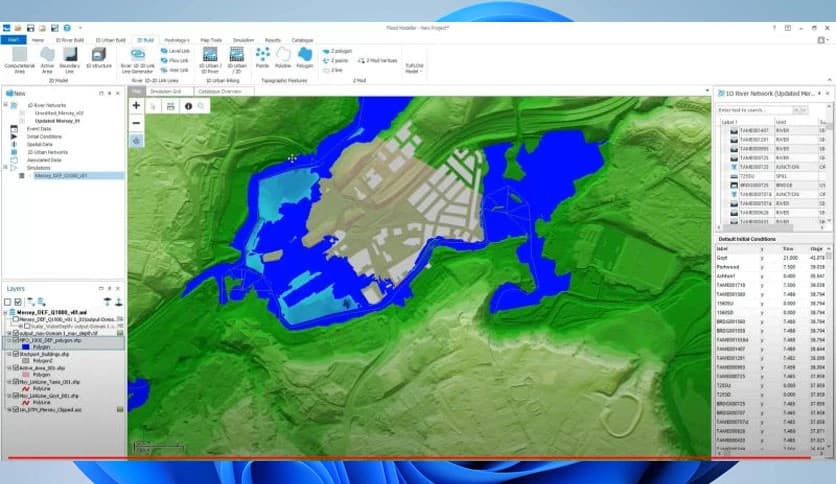Click the uncheck-all box in Layers toolbar

click(x=7, y=302)
